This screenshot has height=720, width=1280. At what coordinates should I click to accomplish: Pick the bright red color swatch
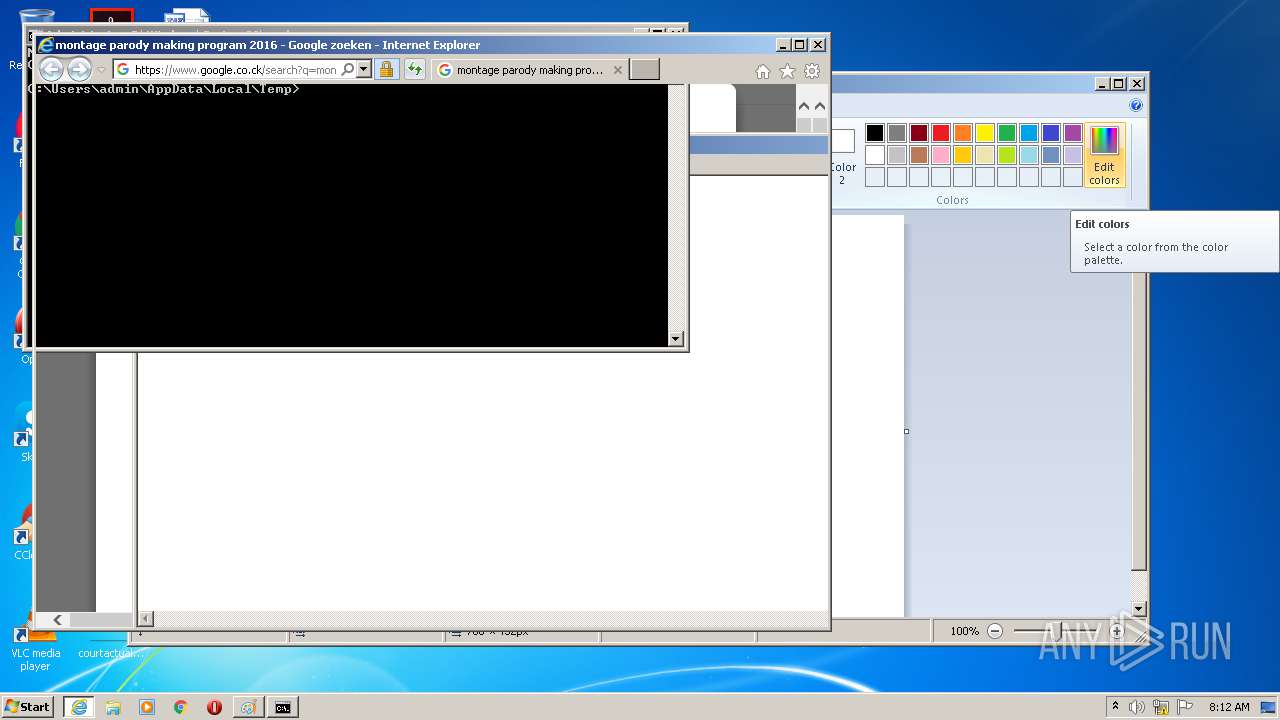tap(941, 133)
